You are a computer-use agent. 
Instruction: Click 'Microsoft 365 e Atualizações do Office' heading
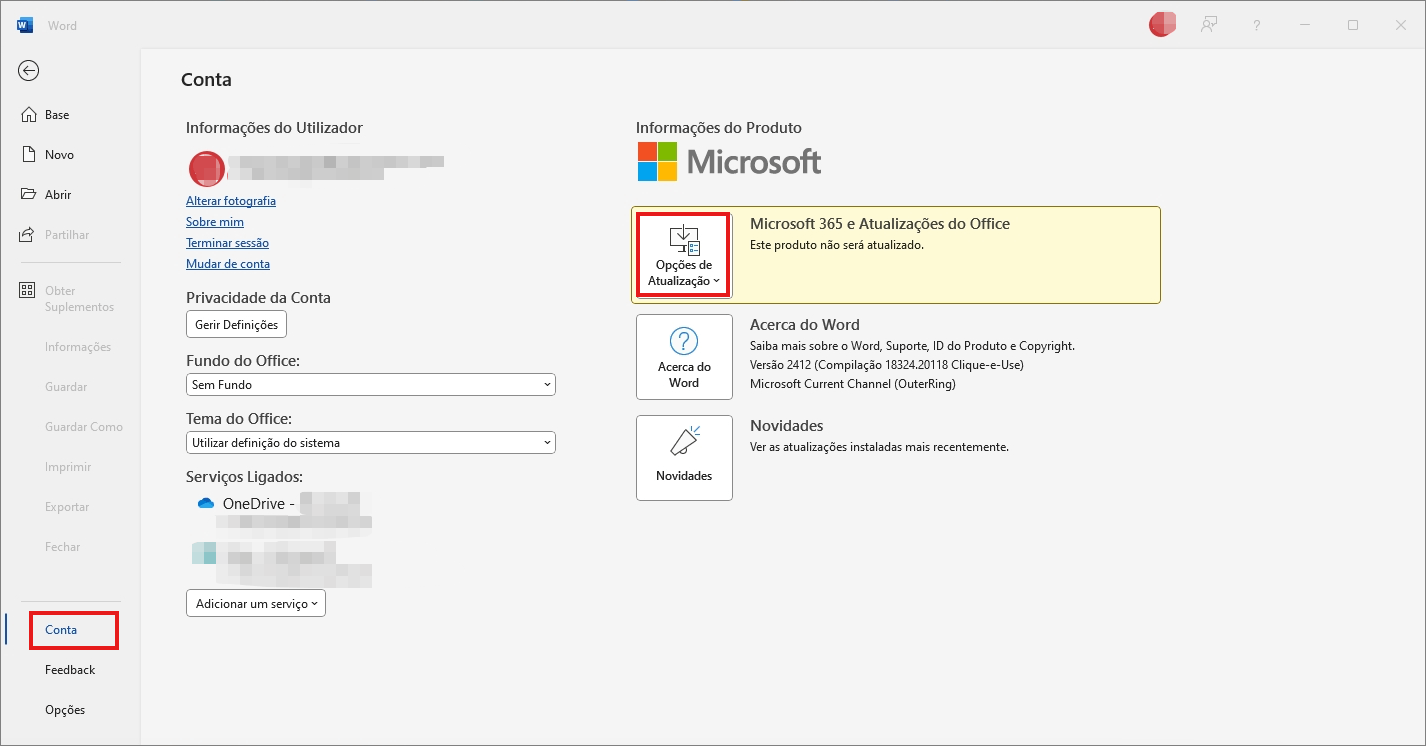(x=880, y=224)
